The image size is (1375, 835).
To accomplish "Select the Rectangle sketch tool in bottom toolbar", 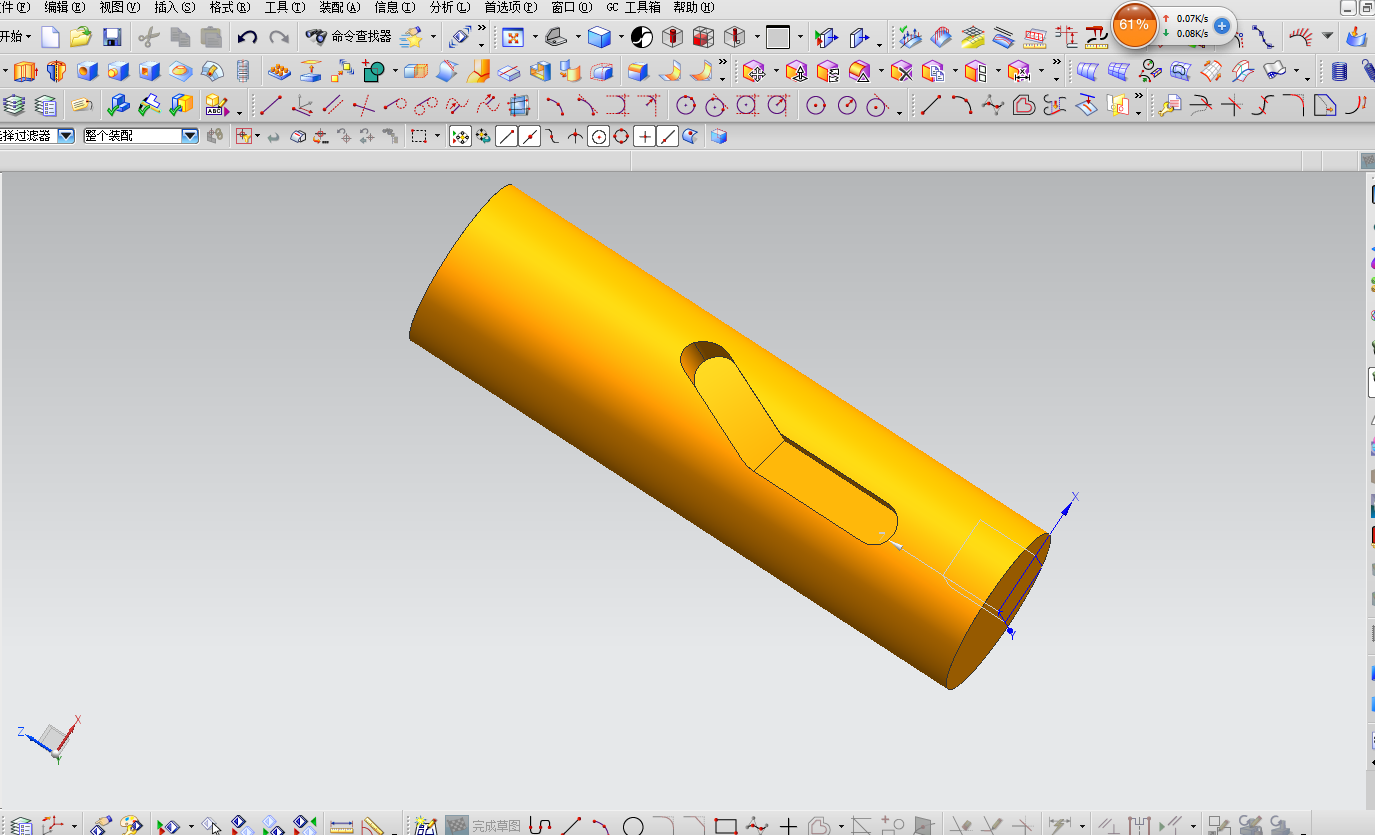I will pos(726,825).
